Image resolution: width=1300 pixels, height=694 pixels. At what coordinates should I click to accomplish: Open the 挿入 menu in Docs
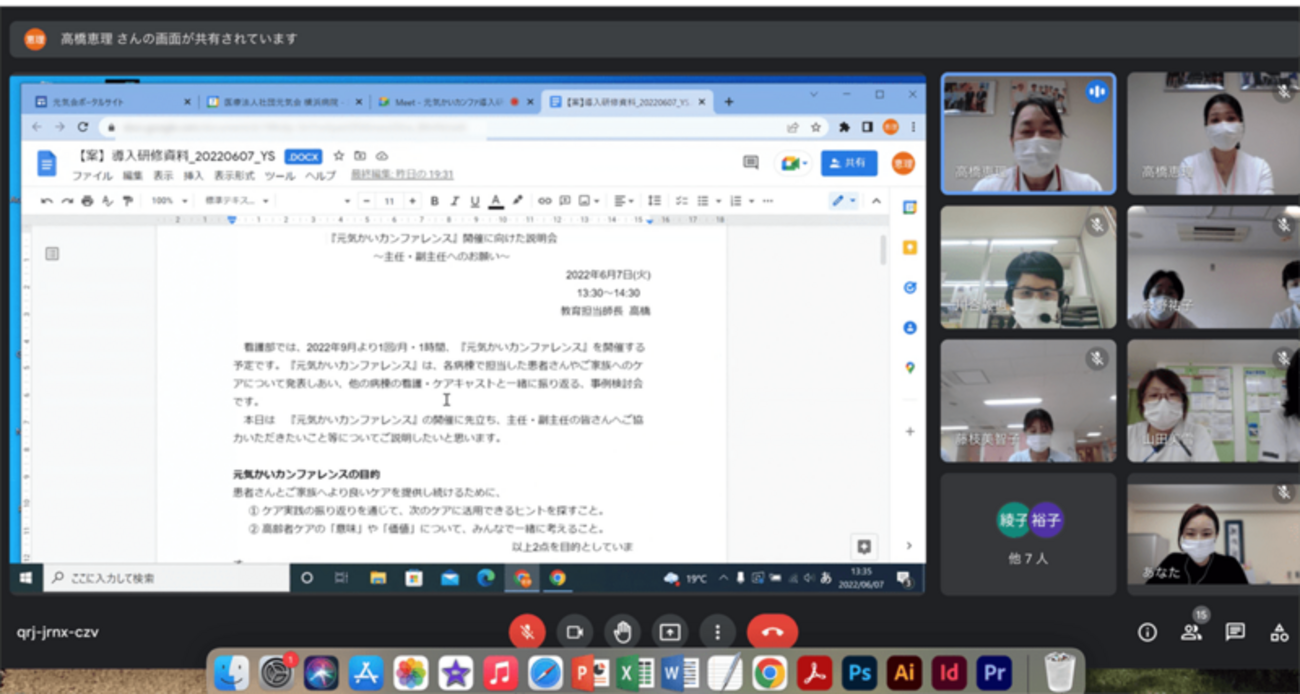pos(193,176)
